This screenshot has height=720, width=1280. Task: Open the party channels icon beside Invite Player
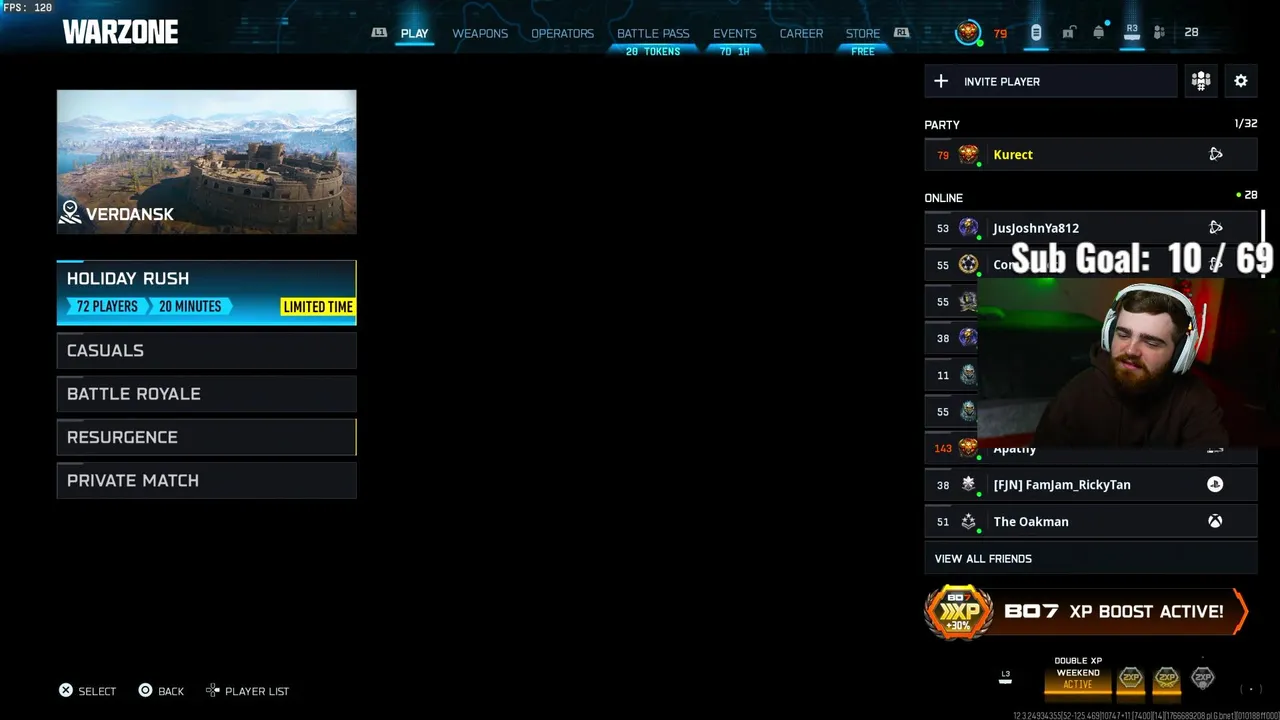(1201, 81)
